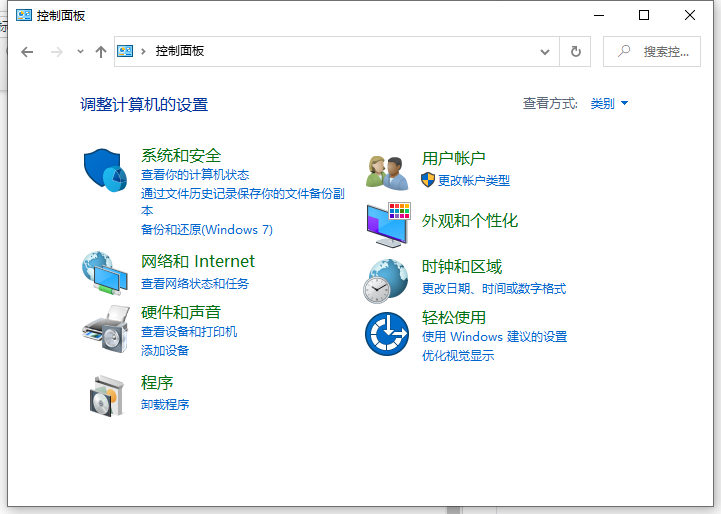Click the User Accounts people icon

387,172
